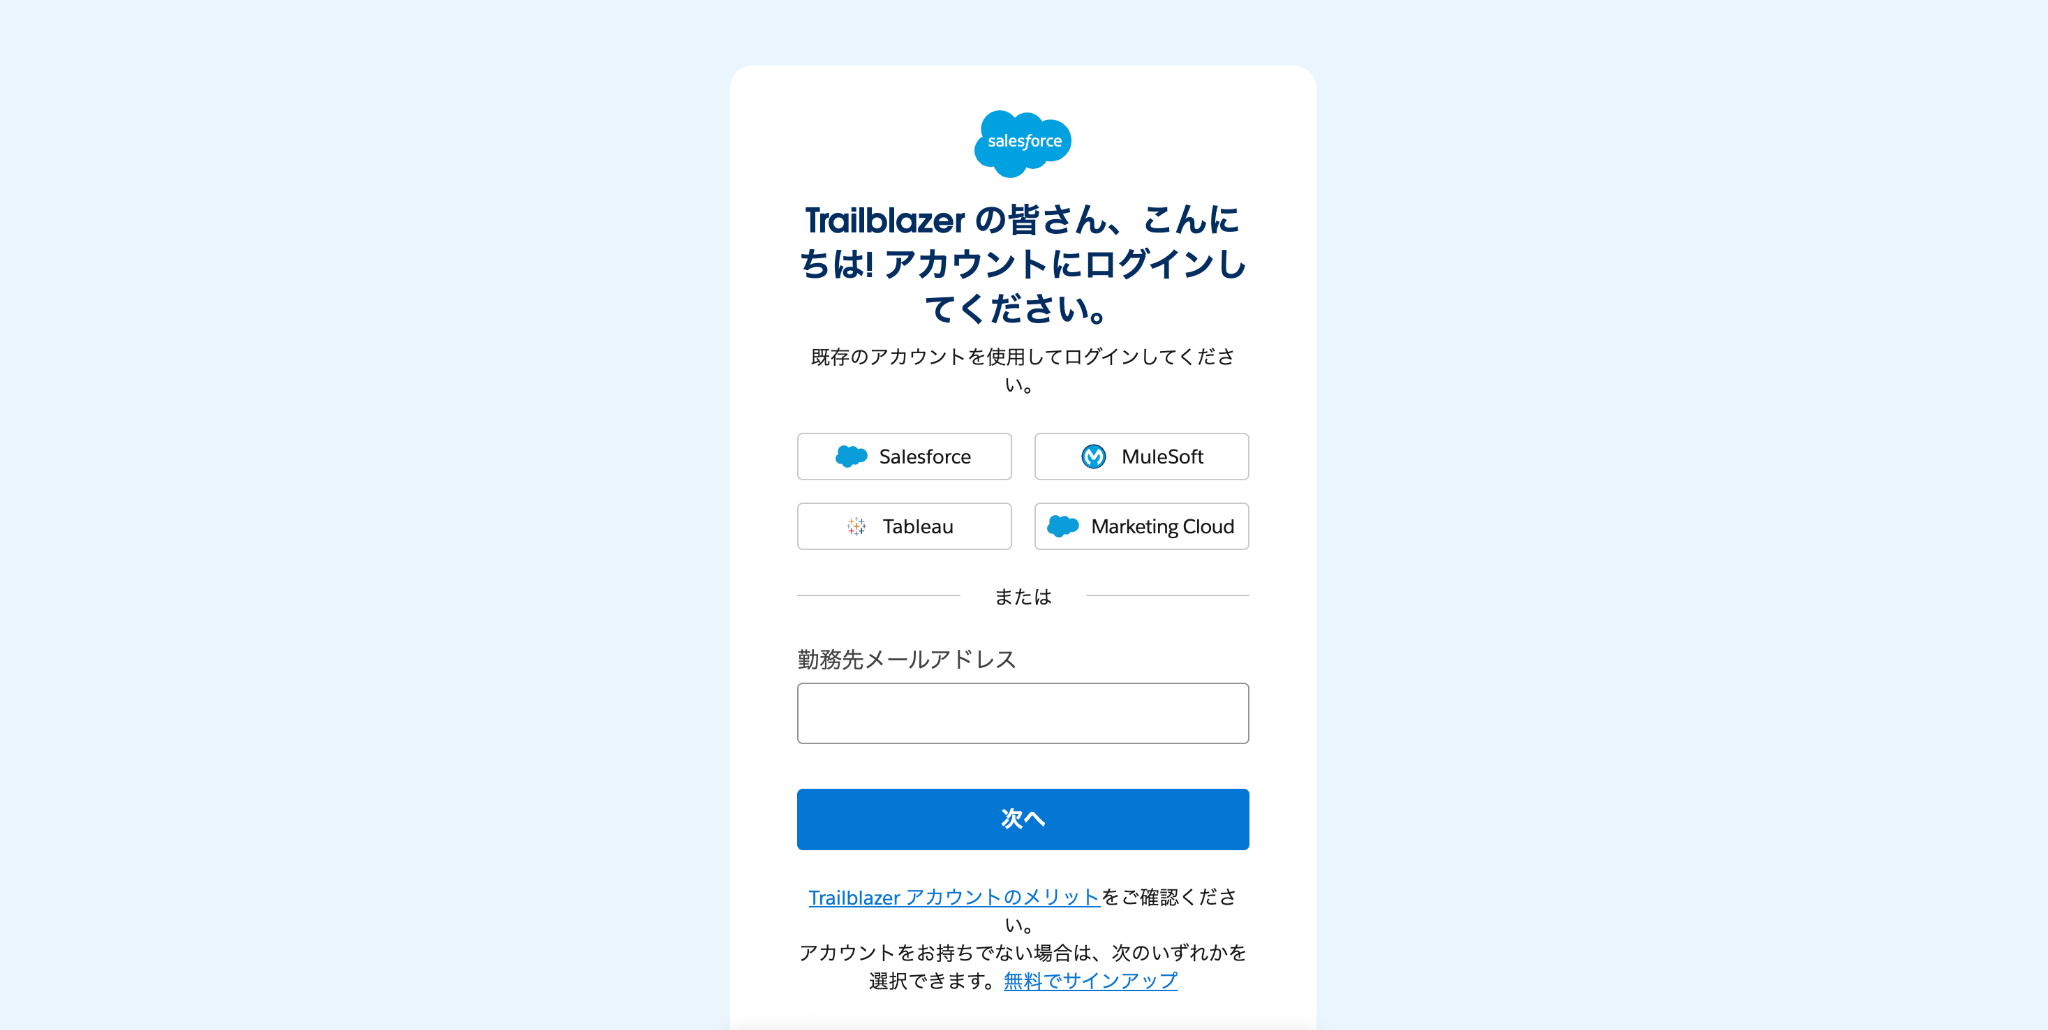Click the 勤務先メールアドレス field label
This screenshot has height=1030, width=2048.
point(907,659)
